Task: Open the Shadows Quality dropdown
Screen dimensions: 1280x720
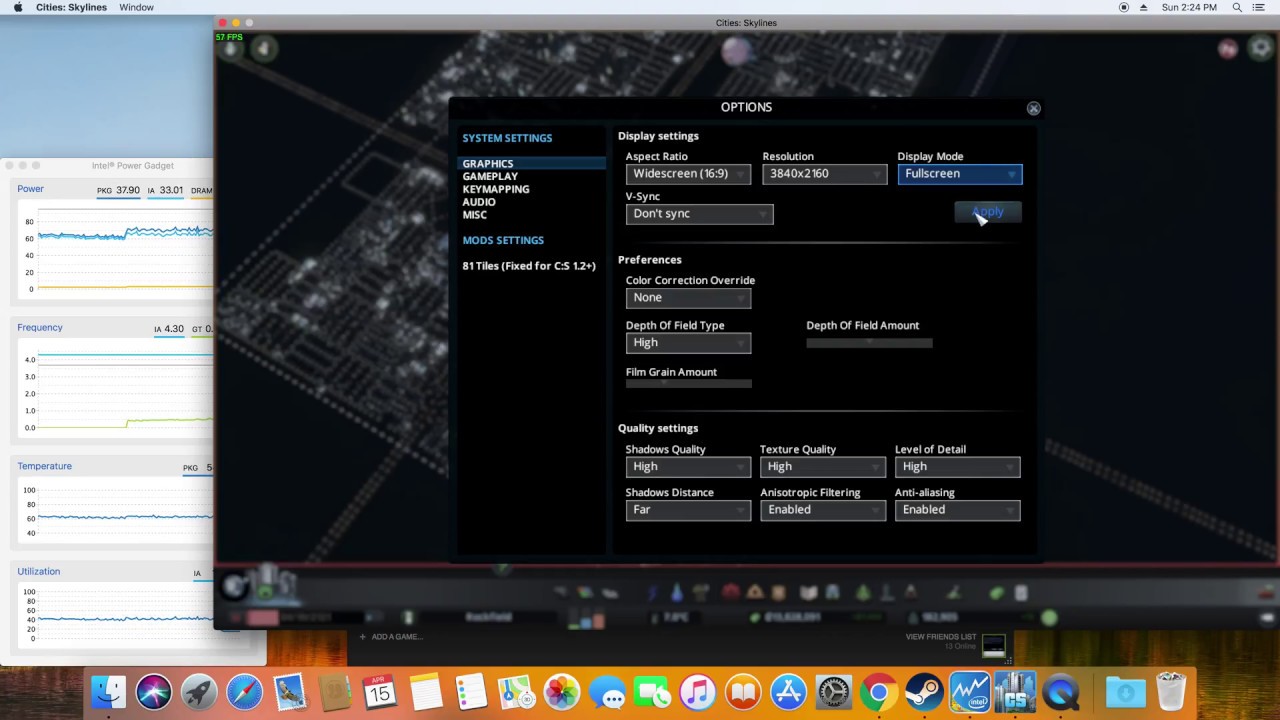Action: [688, 467]
